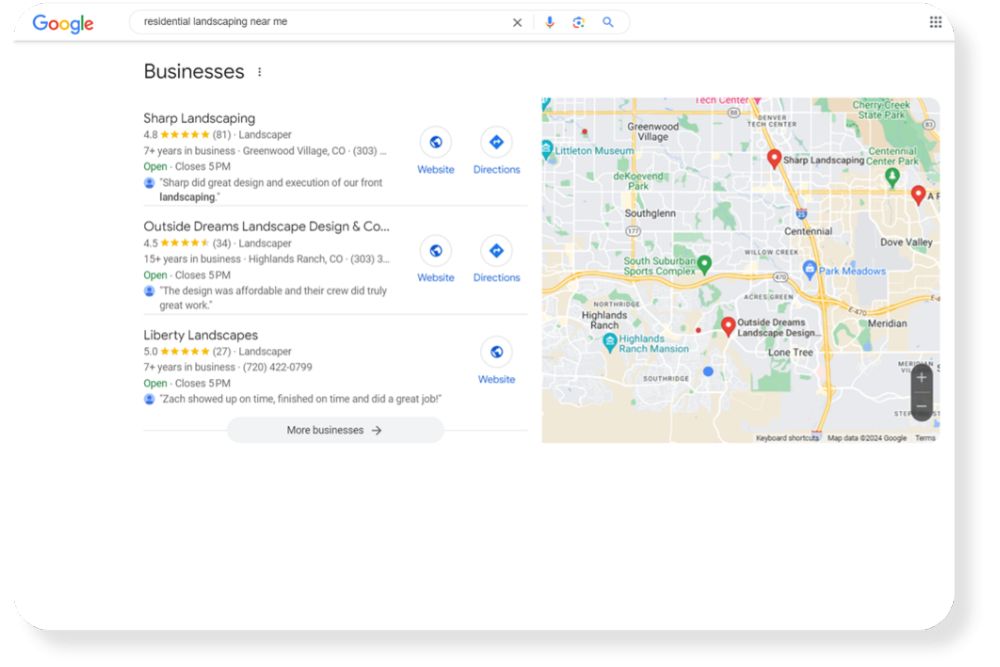Image resolution: width=1000 pixels, height=667 pixels.
Task: Click blue current location dot
Action: coord(708,371)
